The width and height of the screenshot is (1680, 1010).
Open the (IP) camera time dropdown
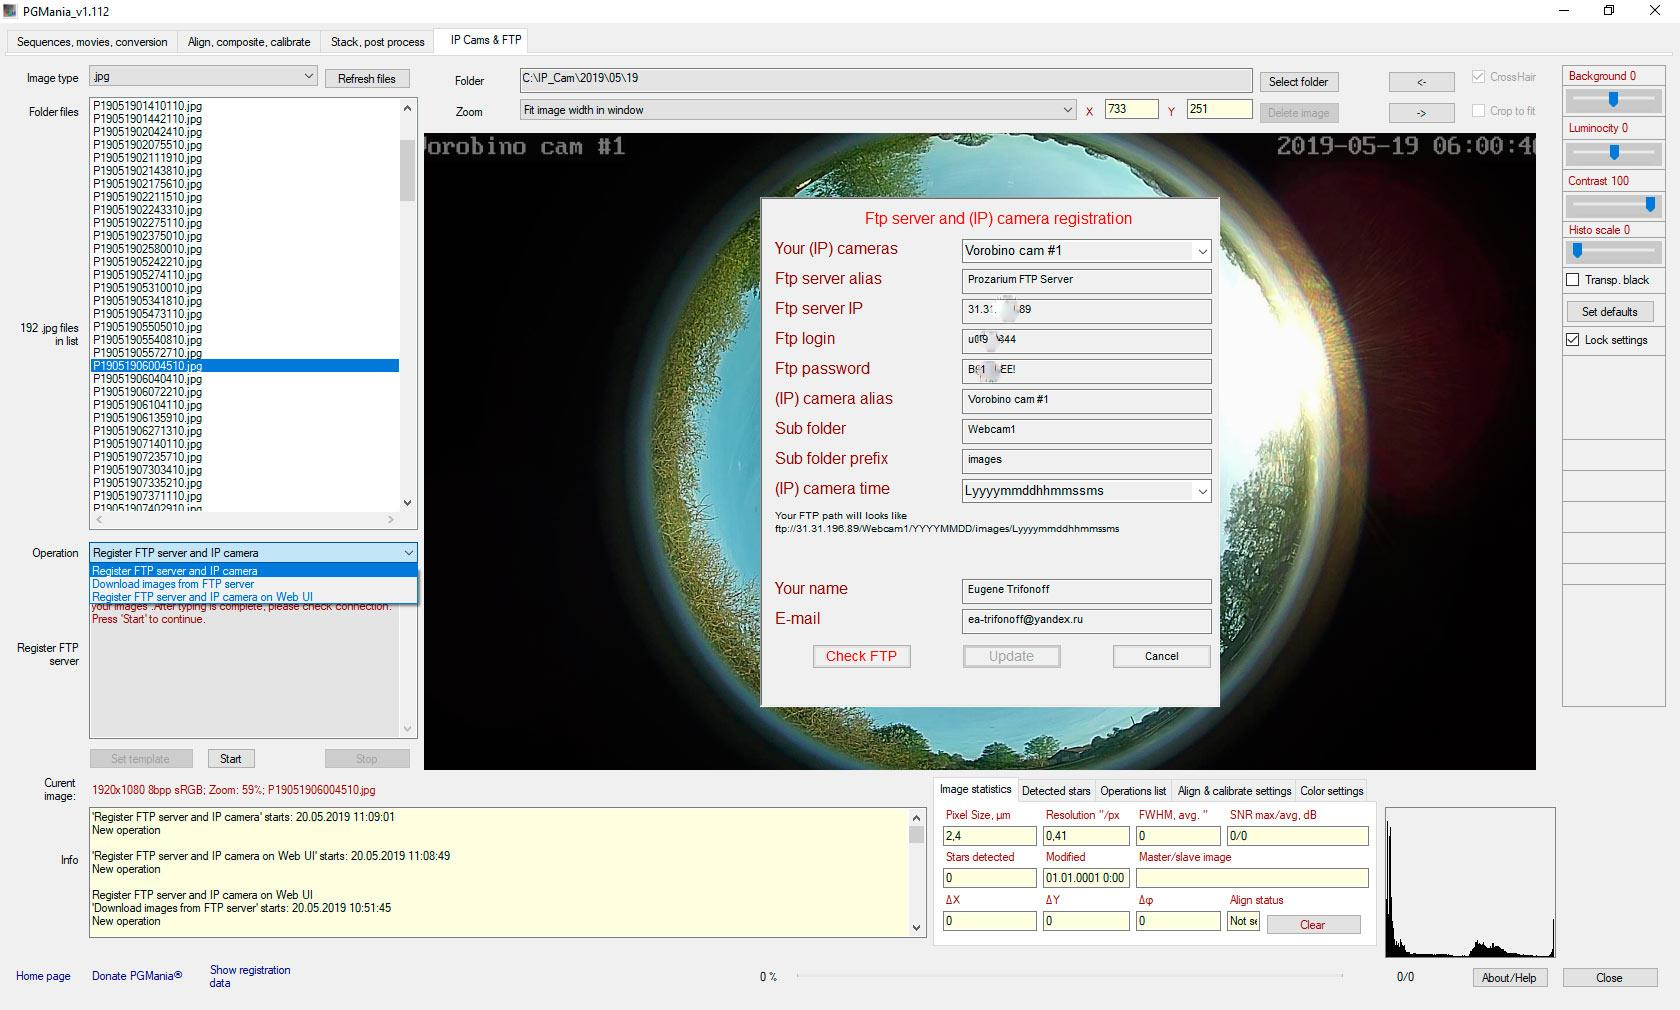1202,491
